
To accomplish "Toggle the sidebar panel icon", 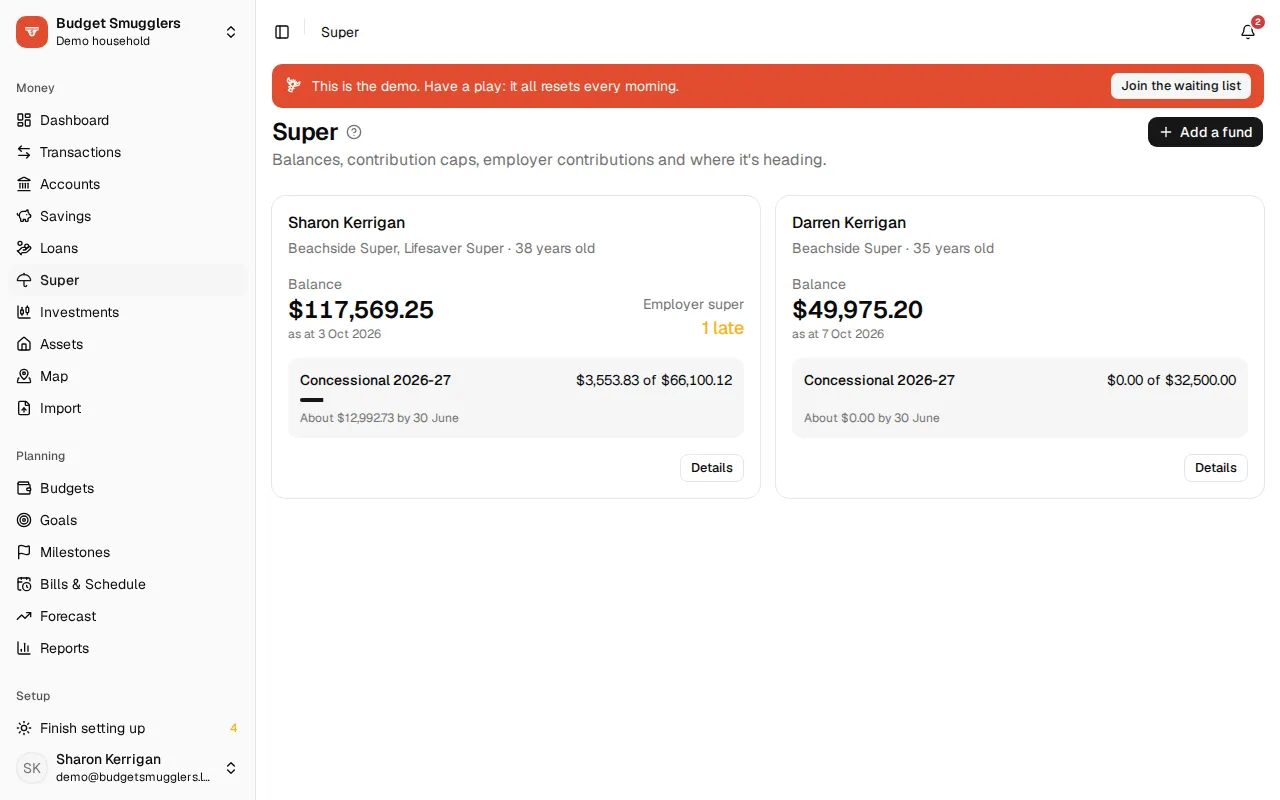I will tap(282, 32).
